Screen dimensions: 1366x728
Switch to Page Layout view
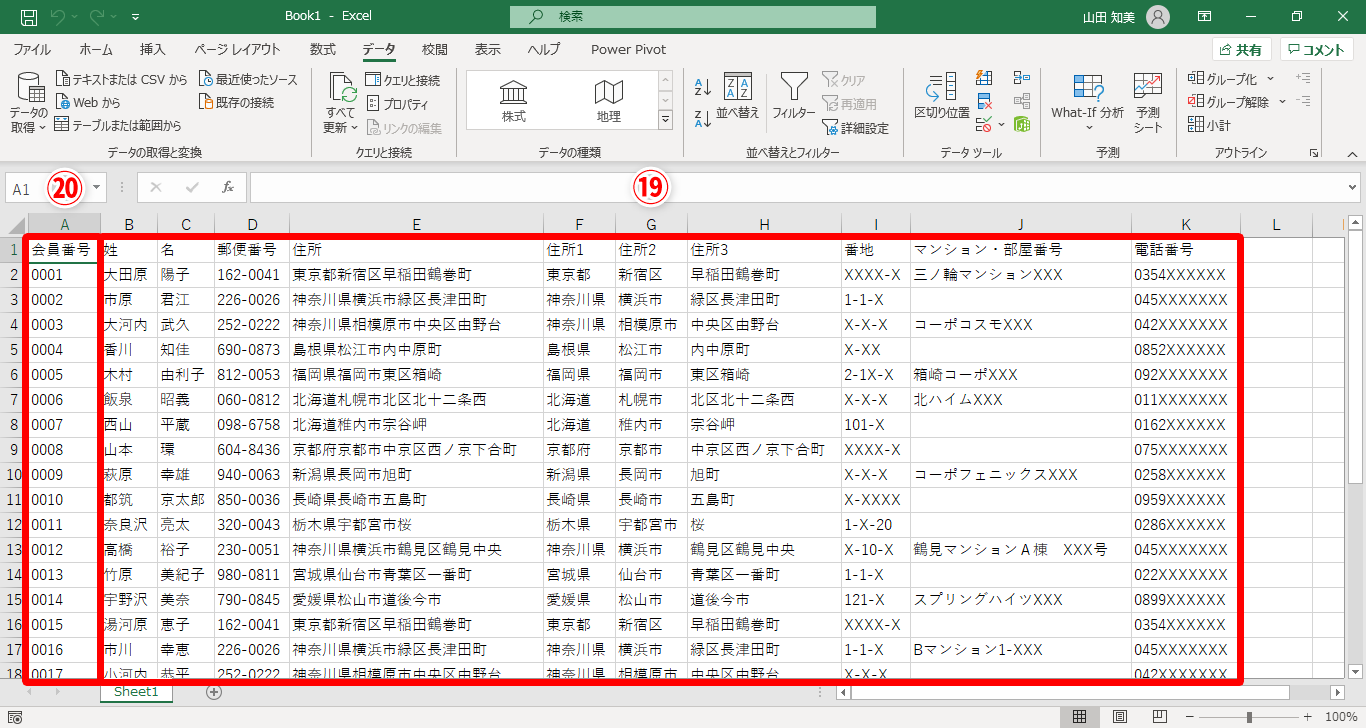coord(1120,717)
